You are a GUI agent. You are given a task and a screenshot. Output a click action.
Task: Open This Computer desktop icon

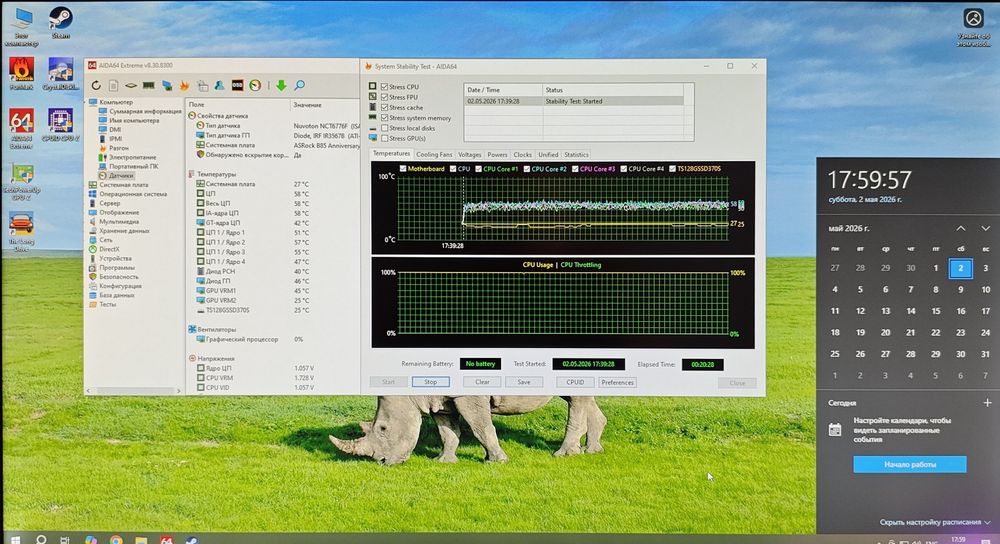click(21, 27)
